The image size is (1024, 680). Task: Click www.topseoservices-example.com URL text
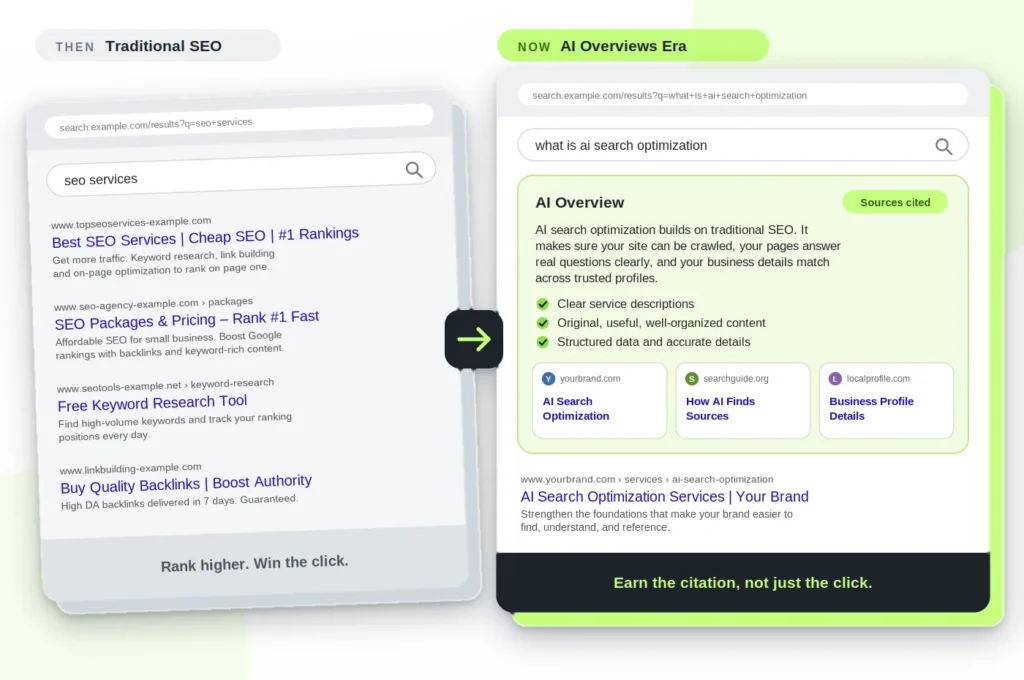131,222
